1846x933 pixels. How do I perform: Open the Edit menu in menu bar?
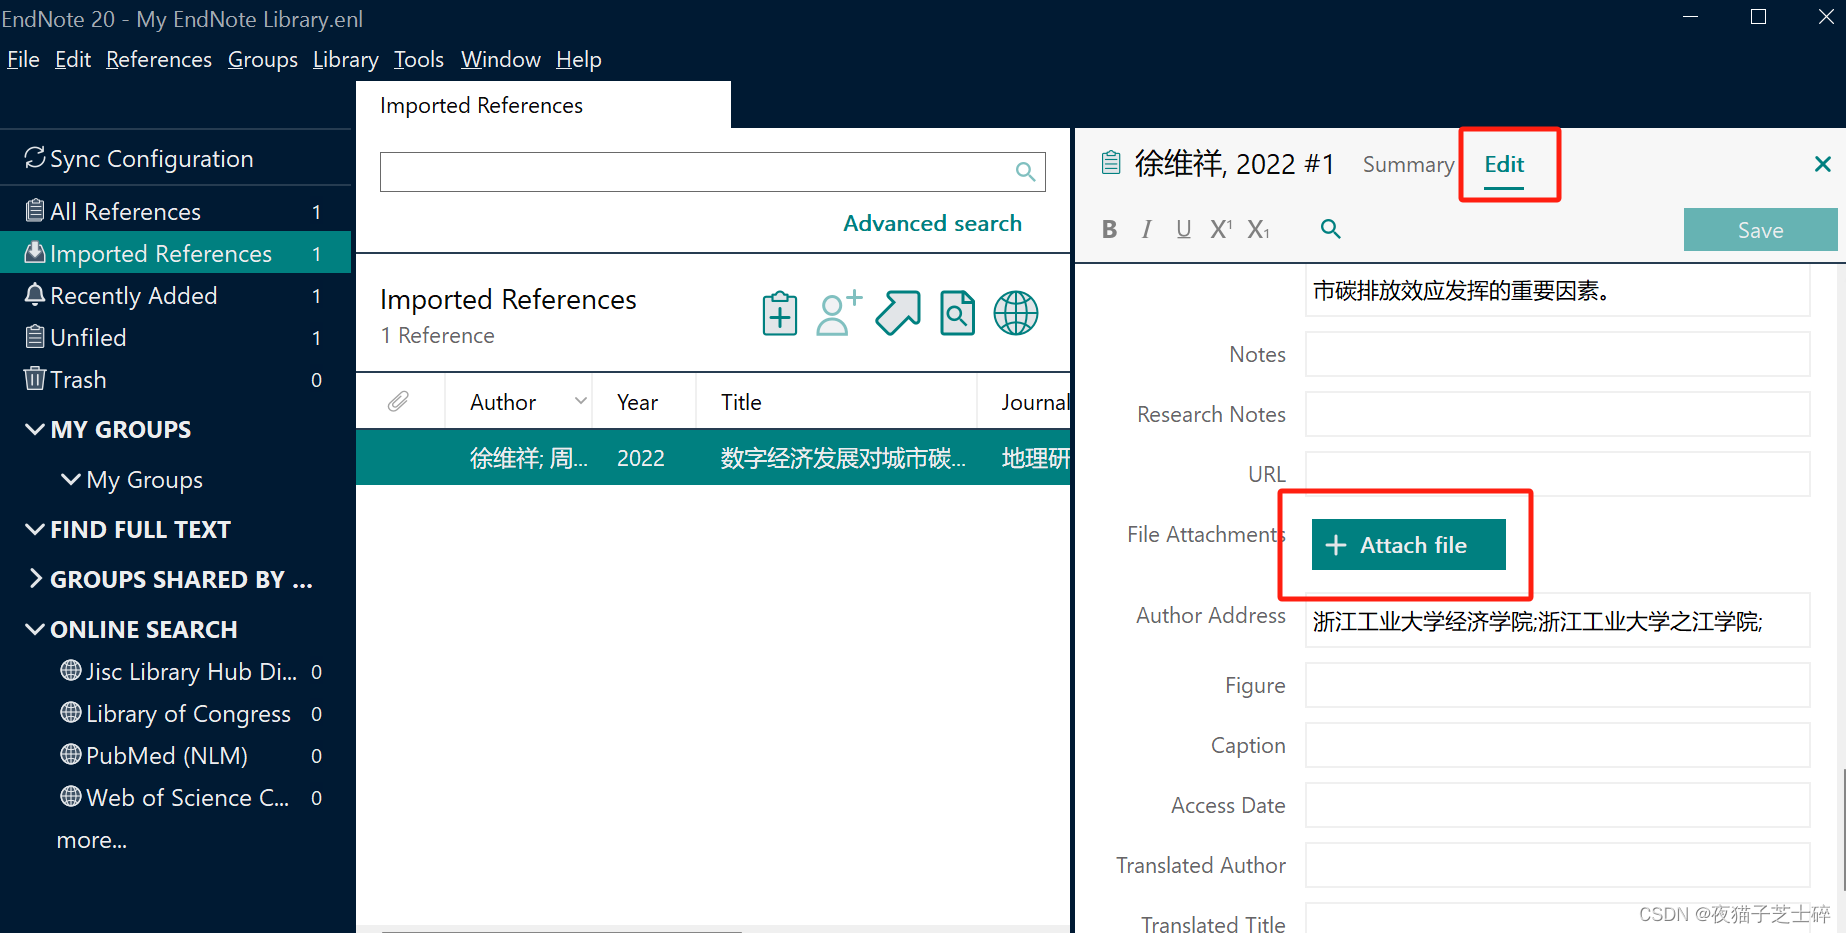pyautogui.click(x=73, y=59)
